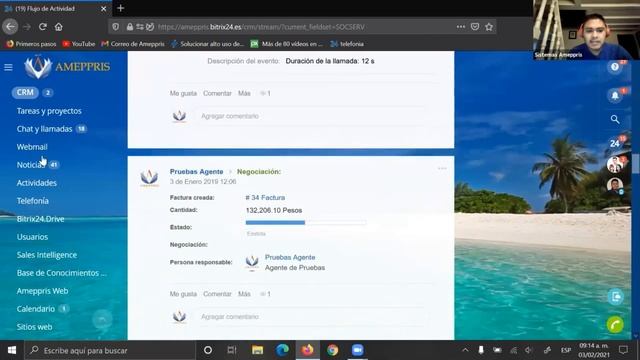Open Task View in the taskbar

pyautogui.click(x=232, y=350)
